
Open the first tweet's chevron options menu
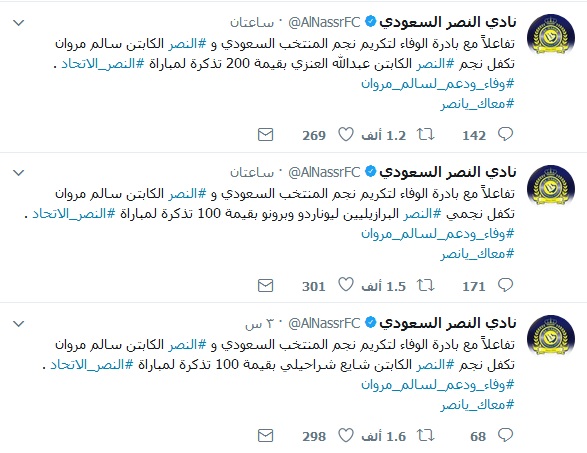point(18,23)
